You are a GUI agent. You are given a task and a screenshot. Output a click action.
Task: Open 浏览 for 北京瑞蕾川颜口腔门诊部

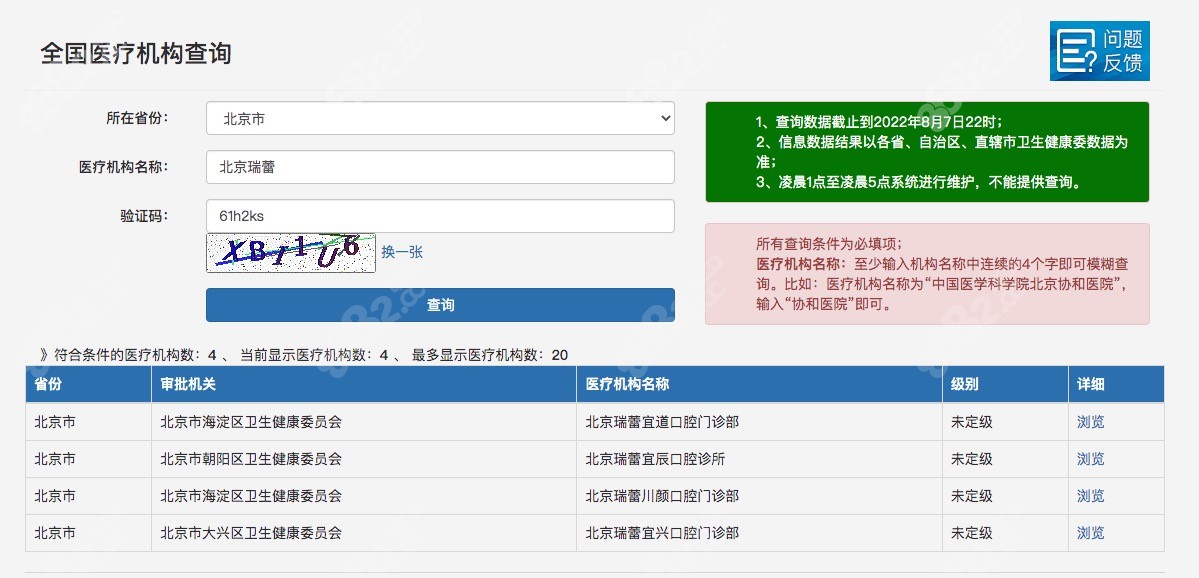pos(1089,496)
